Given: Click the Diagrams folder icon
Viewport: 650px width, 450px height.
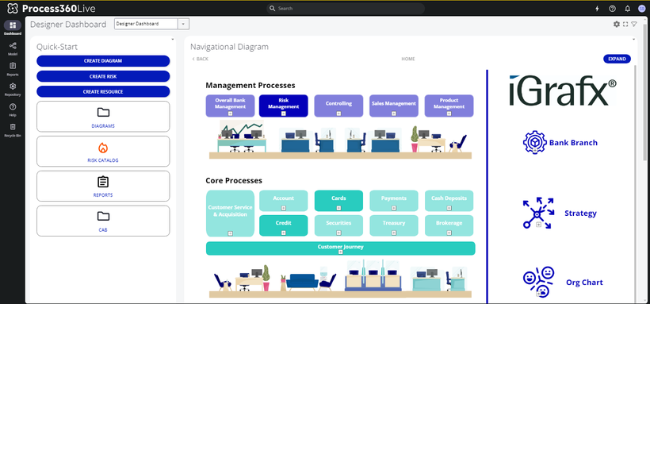Looking at the screenshot, I should (x=103, y=112).
